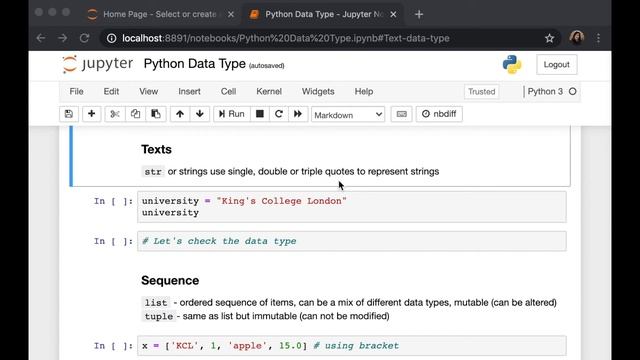640x360 pixels.
Task: Open cell type dropdown showing Markdown
Action: pos(348,115)
